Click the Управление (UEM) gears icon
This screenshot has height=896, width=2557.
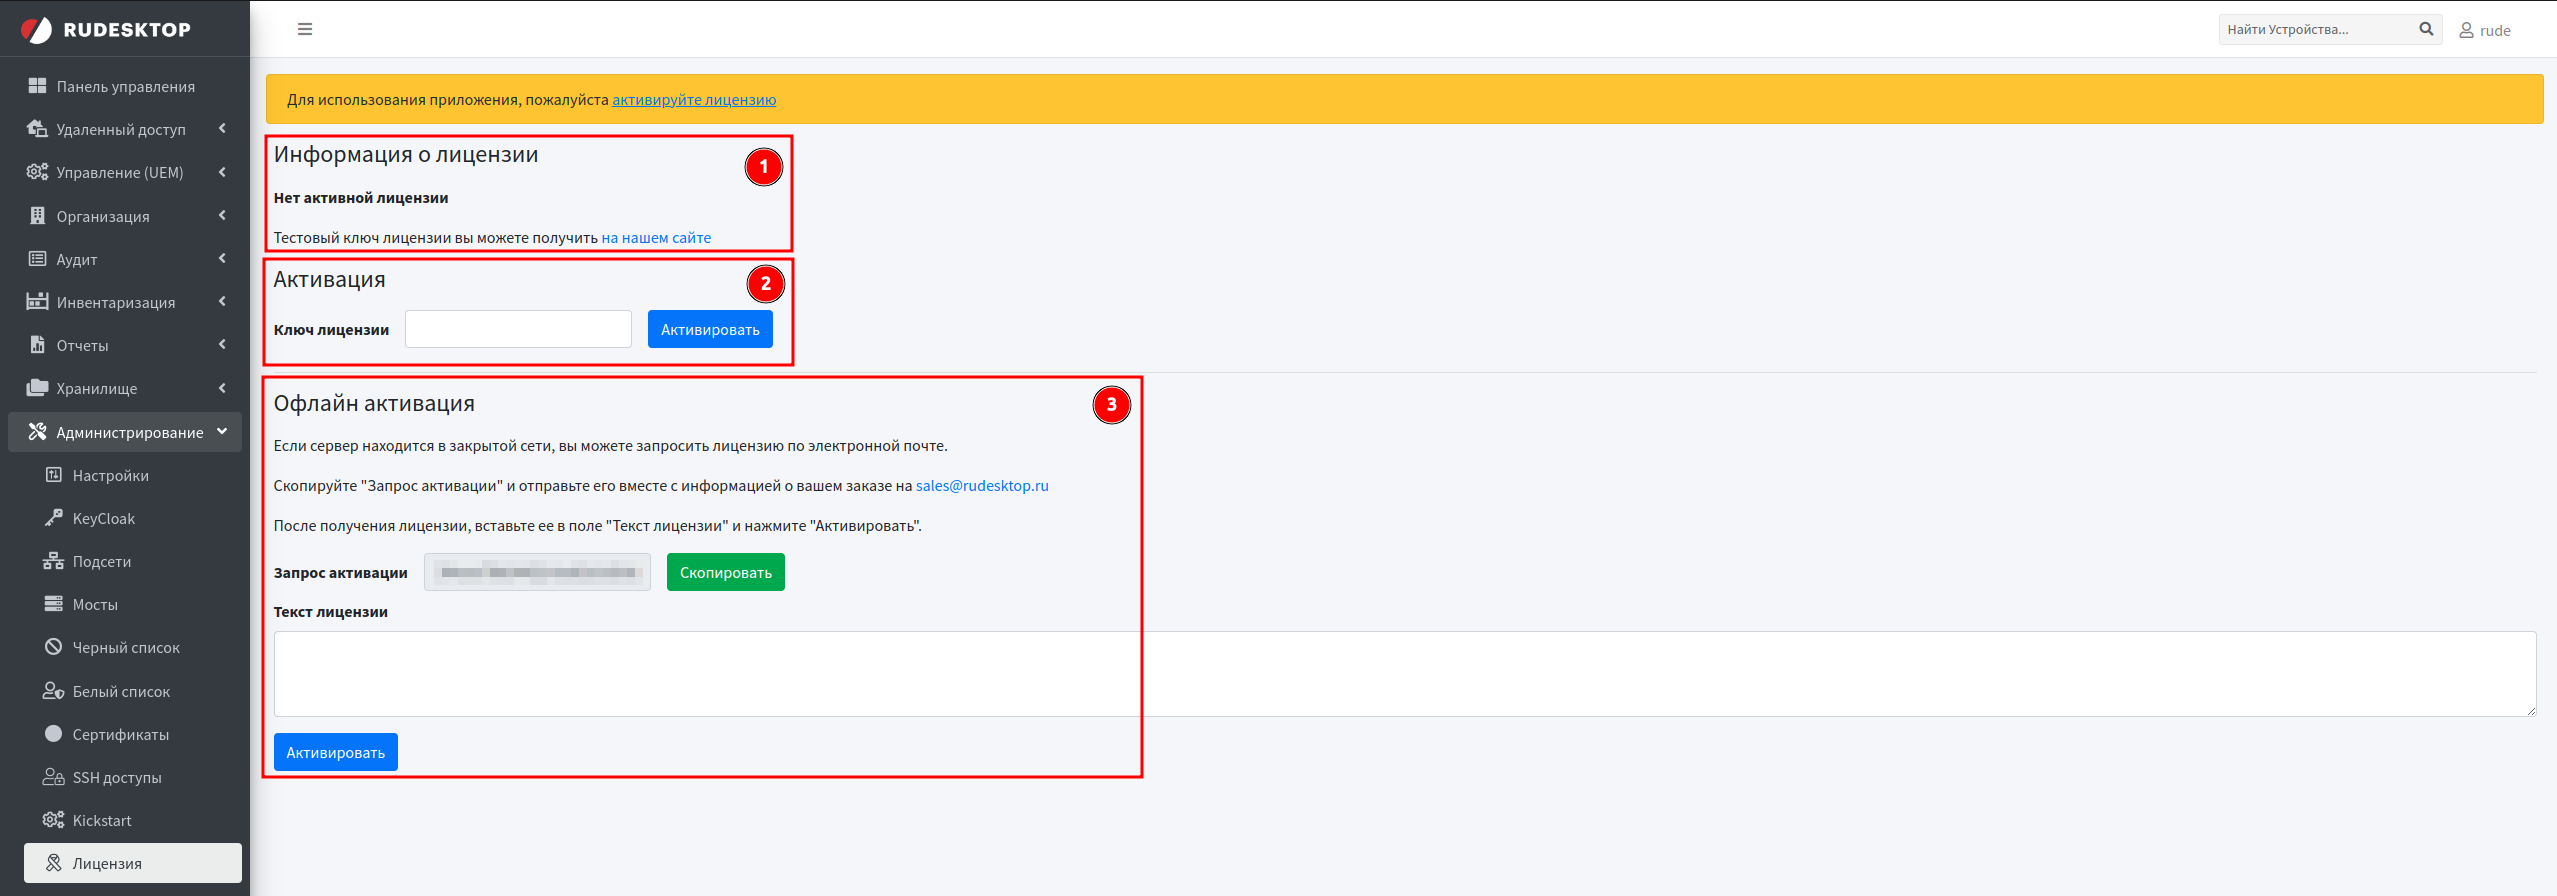click(37, 172)
